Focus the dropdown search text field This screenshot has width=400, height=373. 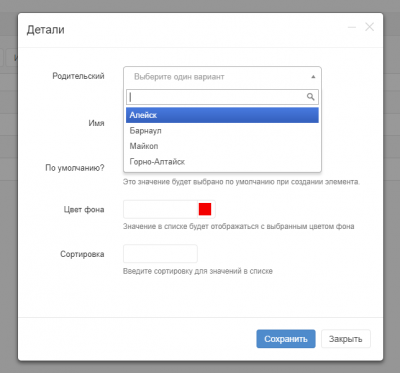[x=222, y=97]
